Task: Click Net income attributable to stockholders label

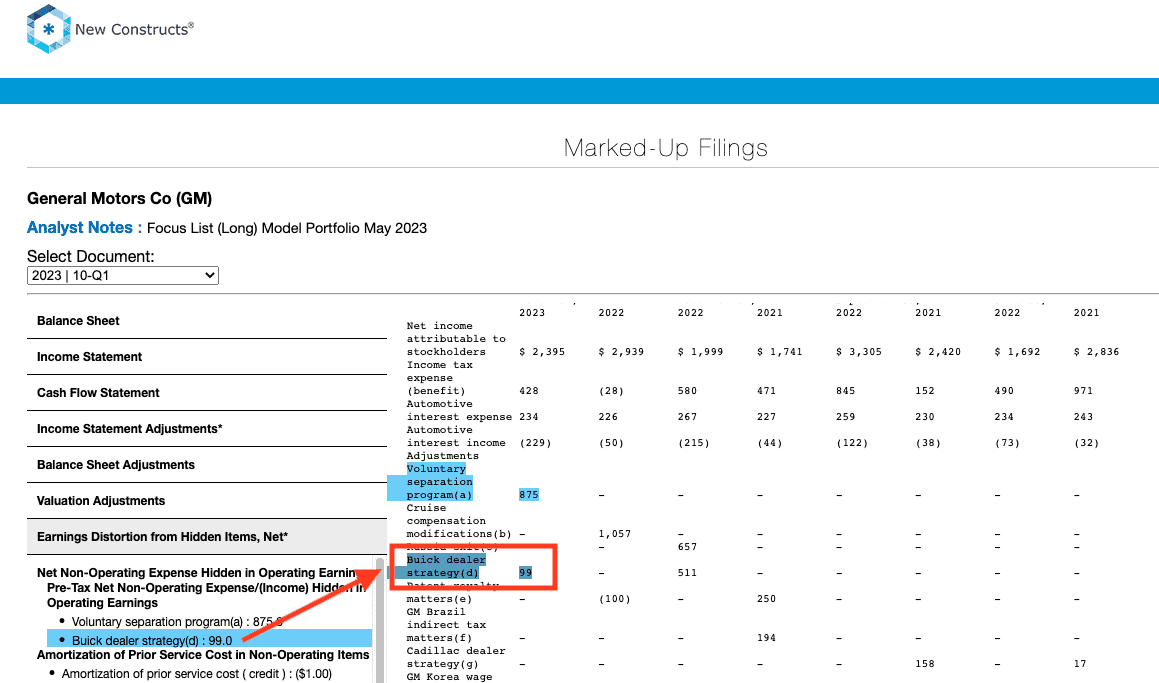Action: click(x=456, y=339)
